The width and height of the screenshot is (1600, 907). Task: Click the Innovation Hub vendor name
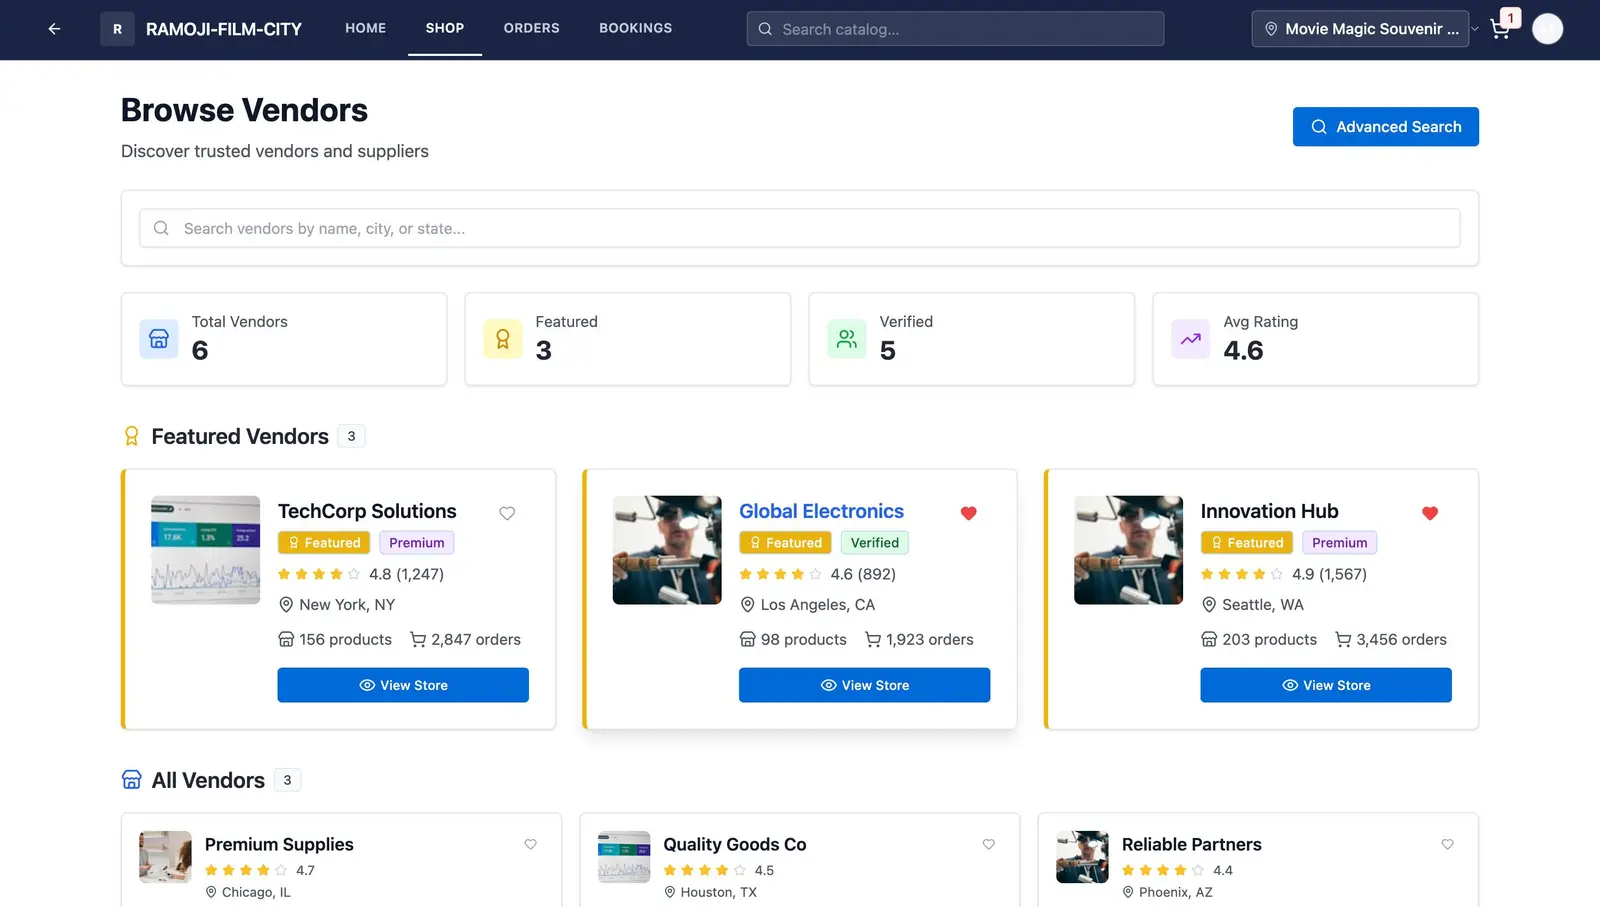[x=1269, y=511]
